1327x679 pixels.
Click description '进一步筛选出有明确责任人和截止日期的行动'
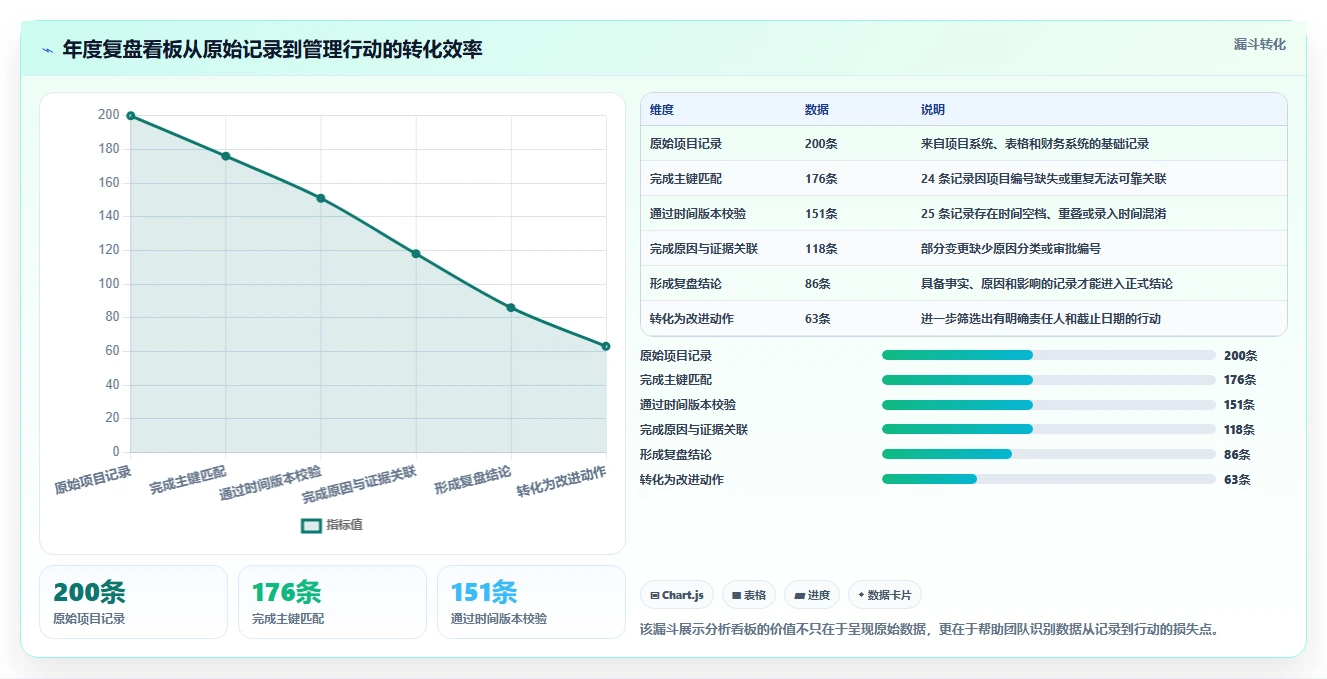coord(1041,319)
